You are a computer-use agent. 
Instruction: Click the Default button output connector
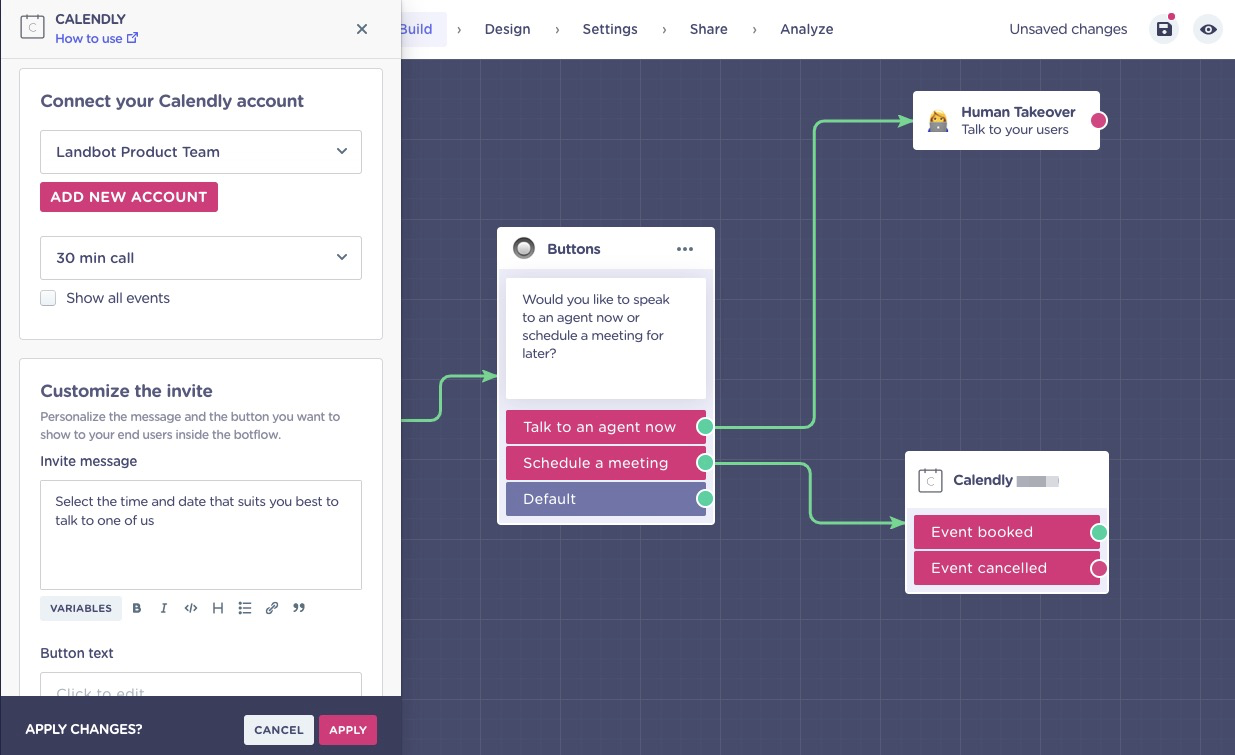(x=705, y=499)
